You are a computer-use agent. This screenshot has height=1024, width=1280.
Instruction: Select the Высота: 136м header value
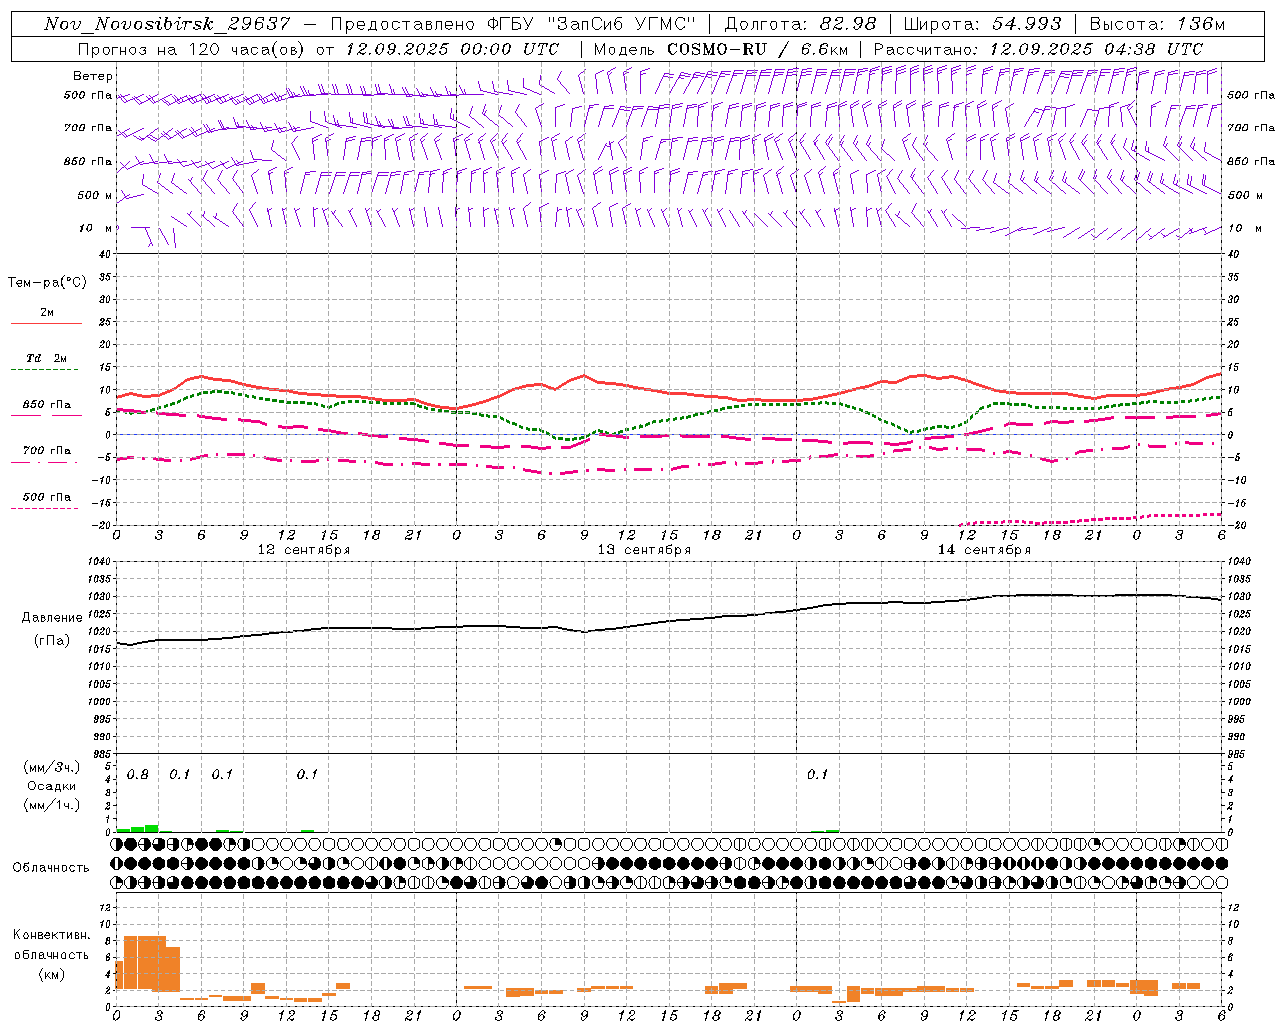click(x=1157, y=24)
